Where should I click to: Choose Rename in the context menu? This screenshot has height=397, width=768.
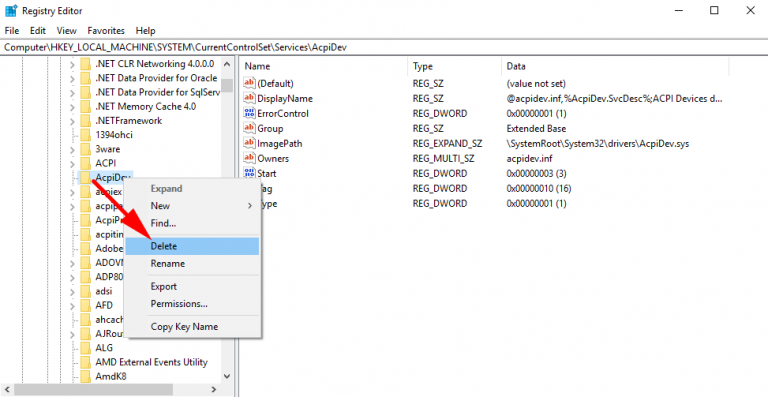[192, 263]
